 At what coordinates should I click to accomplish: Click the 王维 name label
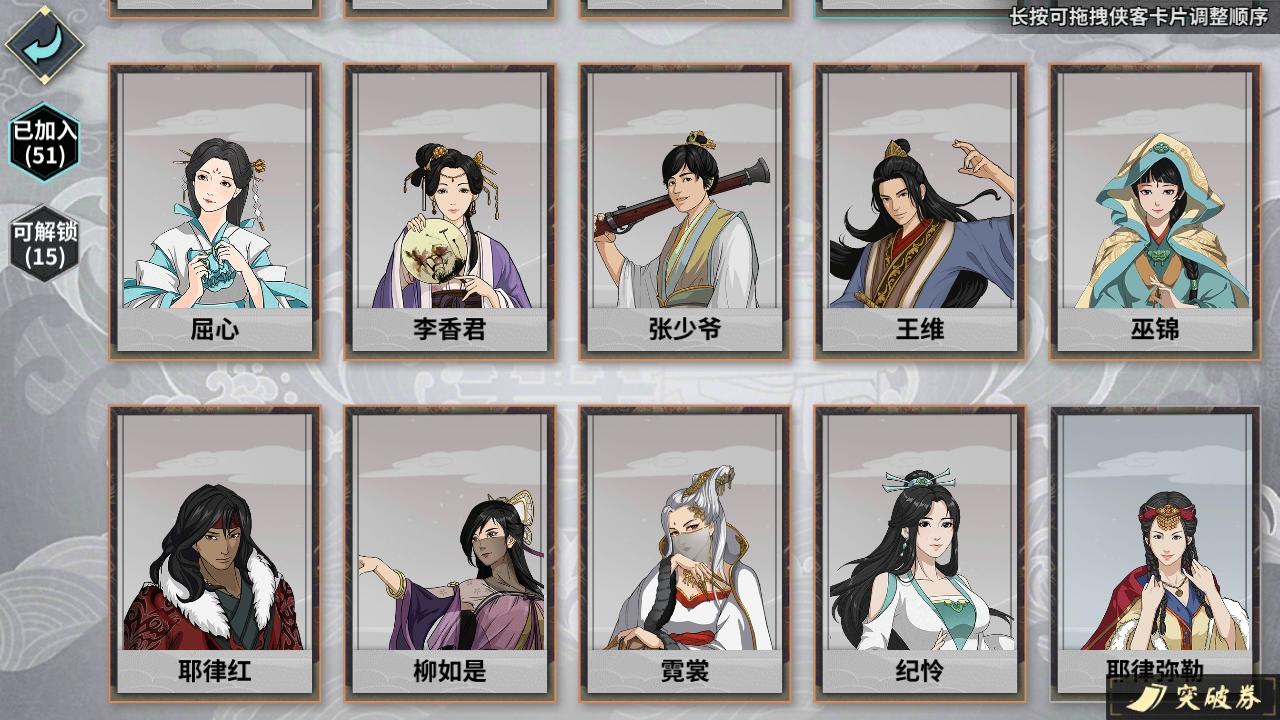click(x=920, y=329)
